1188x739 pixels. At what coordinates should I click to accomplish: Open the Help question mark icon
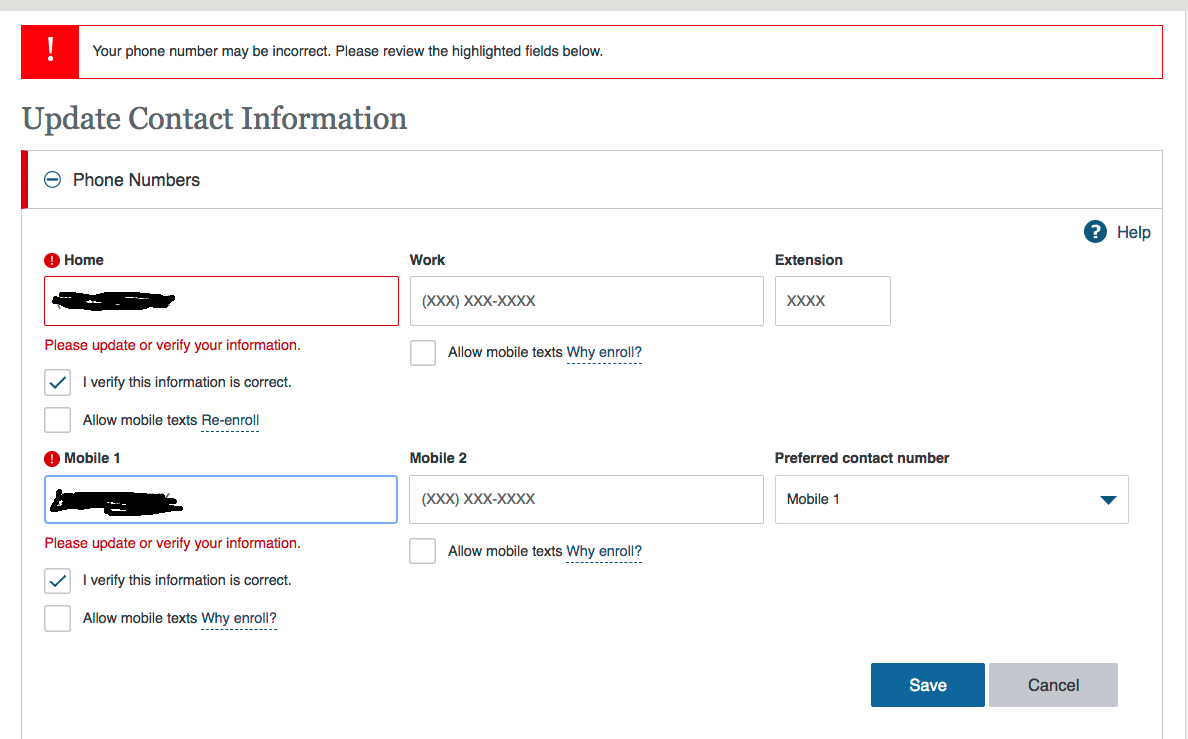[x=1095, y=232]
